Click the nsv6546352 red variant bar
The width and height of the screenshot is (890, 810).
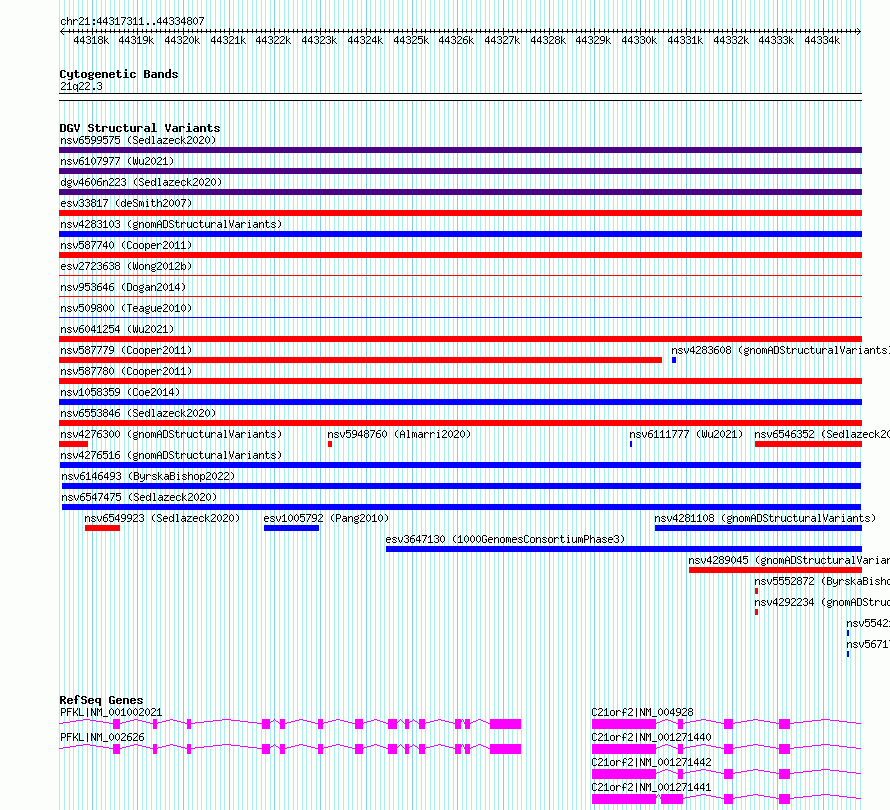808,444
